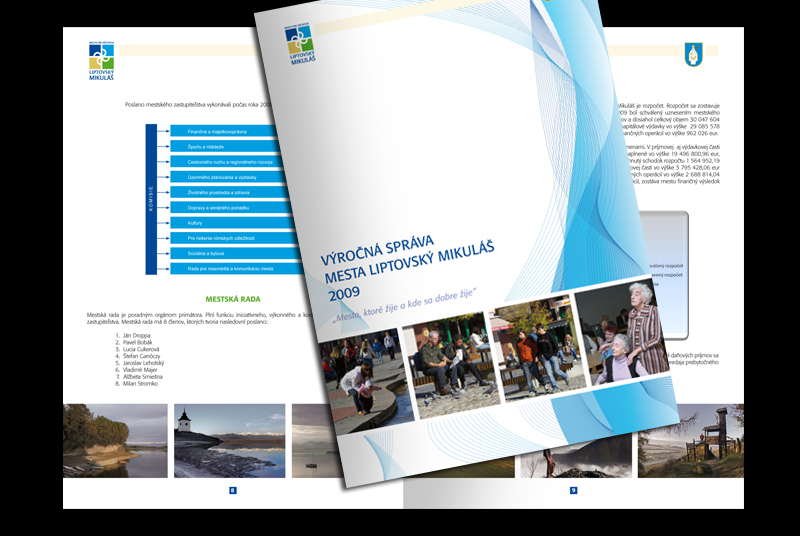Select 'Dopravy a verejného poriadku' box
This screenshot has height=536, width=800.
tap(232, 208)
